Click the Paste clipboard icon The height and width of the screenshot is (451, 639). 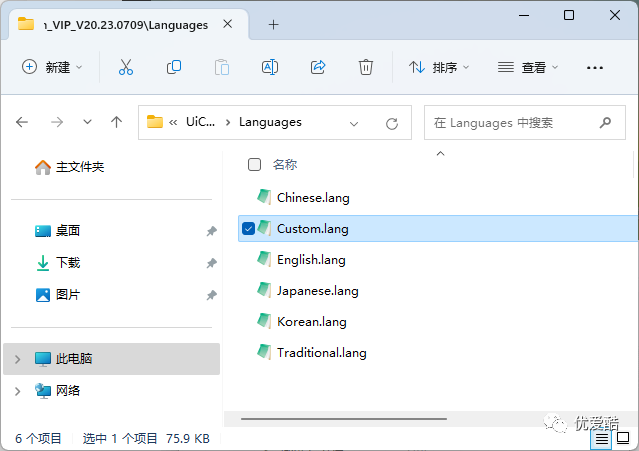(222, 67)
